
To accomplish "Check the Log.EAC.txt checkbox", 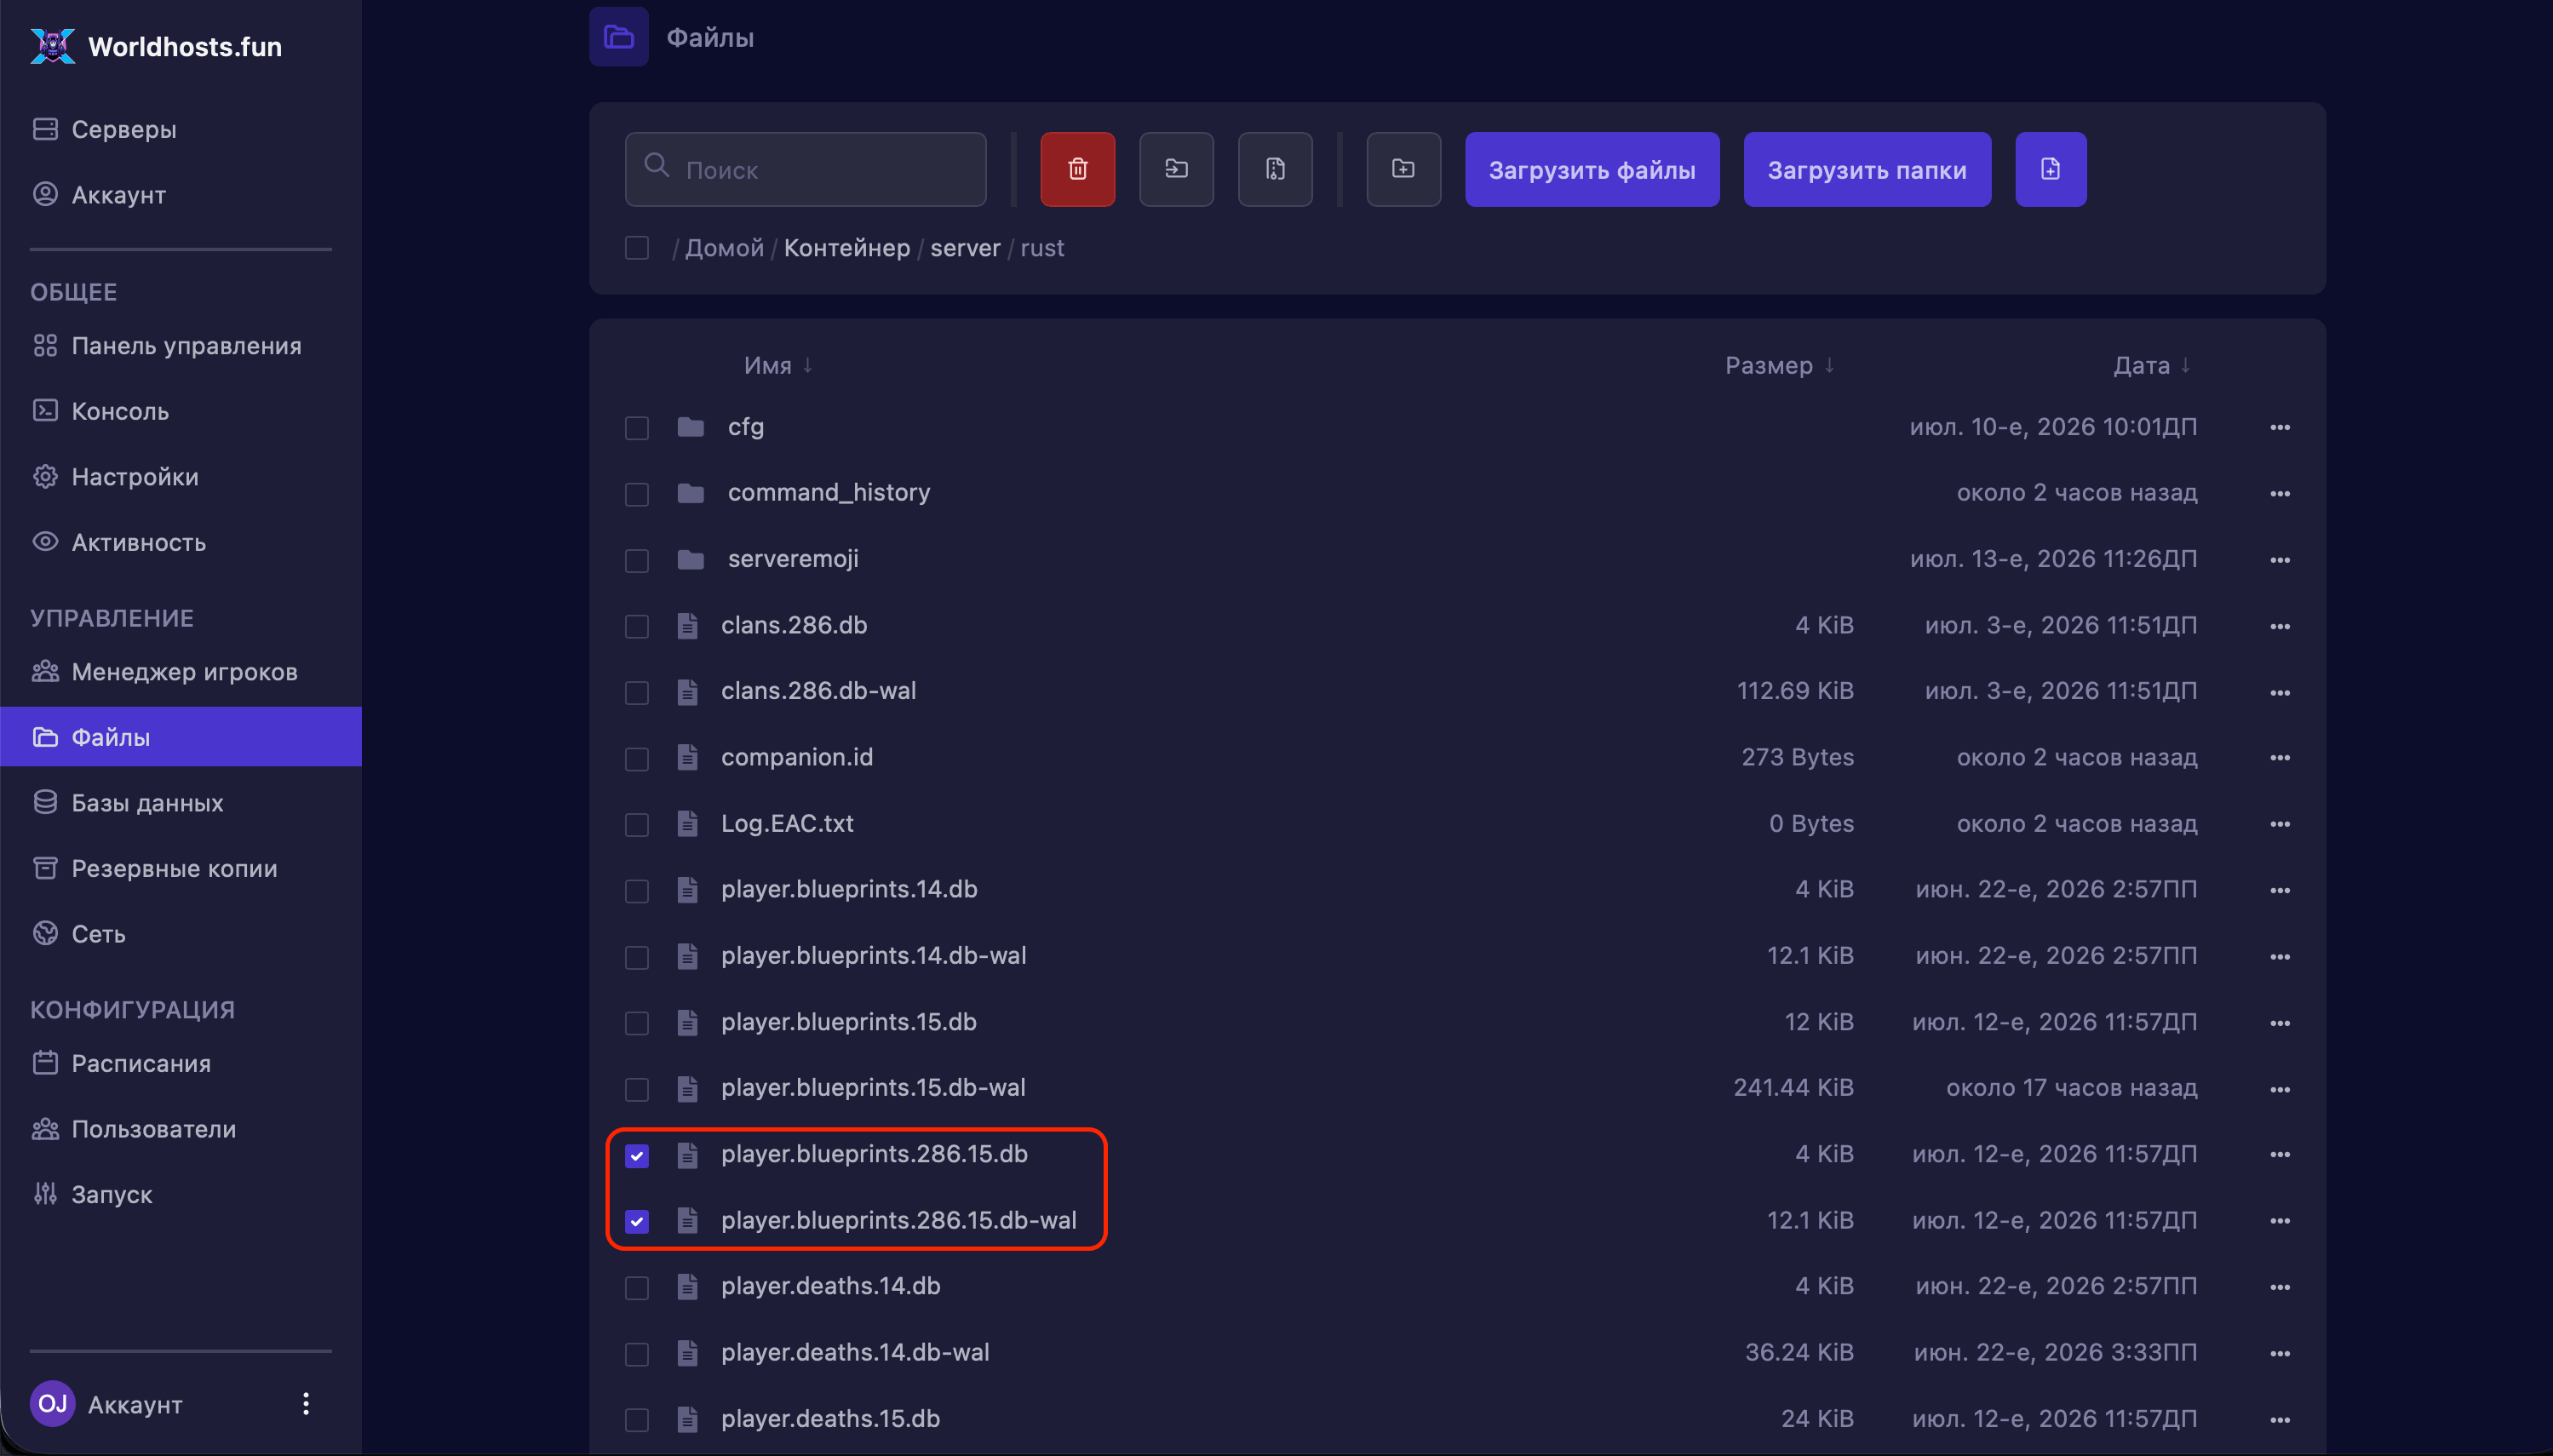I will pyautogui.click(x=636, y=825).
